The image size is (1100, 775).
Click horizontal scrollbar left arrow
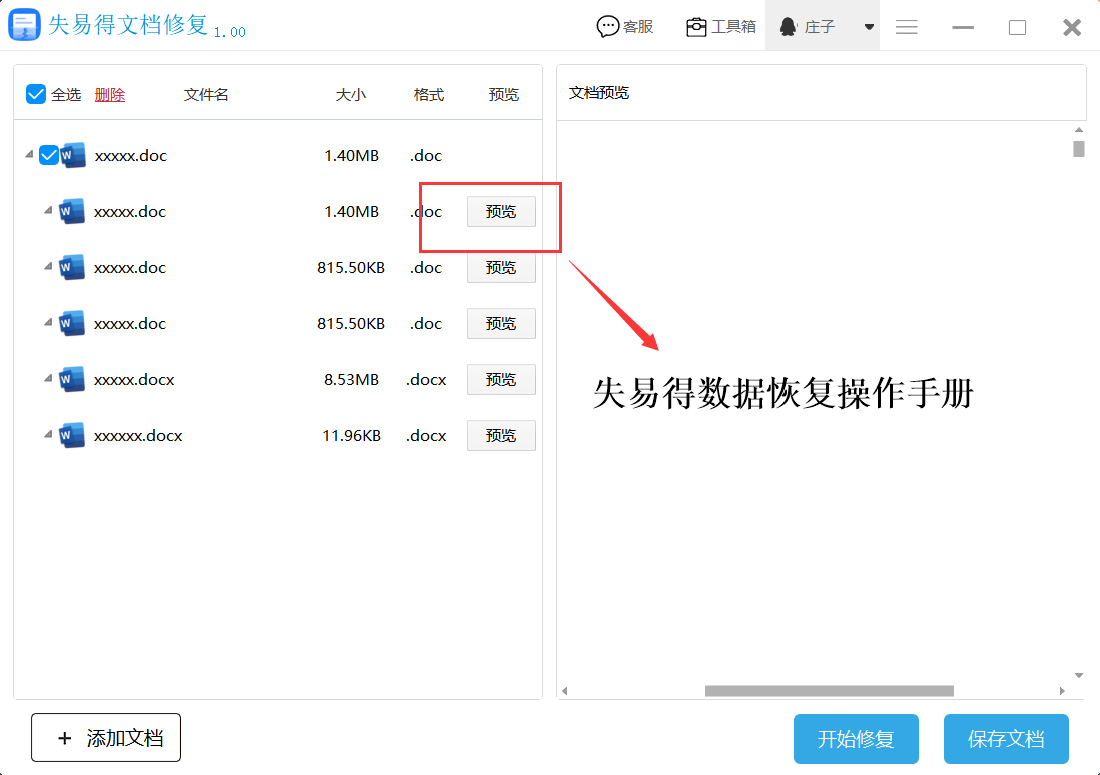click(565, 691)
